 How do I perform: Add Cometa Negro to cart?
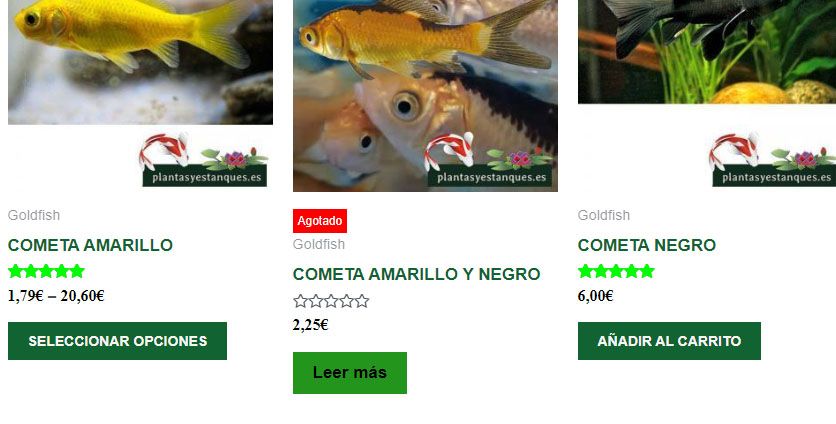(669, 341)
